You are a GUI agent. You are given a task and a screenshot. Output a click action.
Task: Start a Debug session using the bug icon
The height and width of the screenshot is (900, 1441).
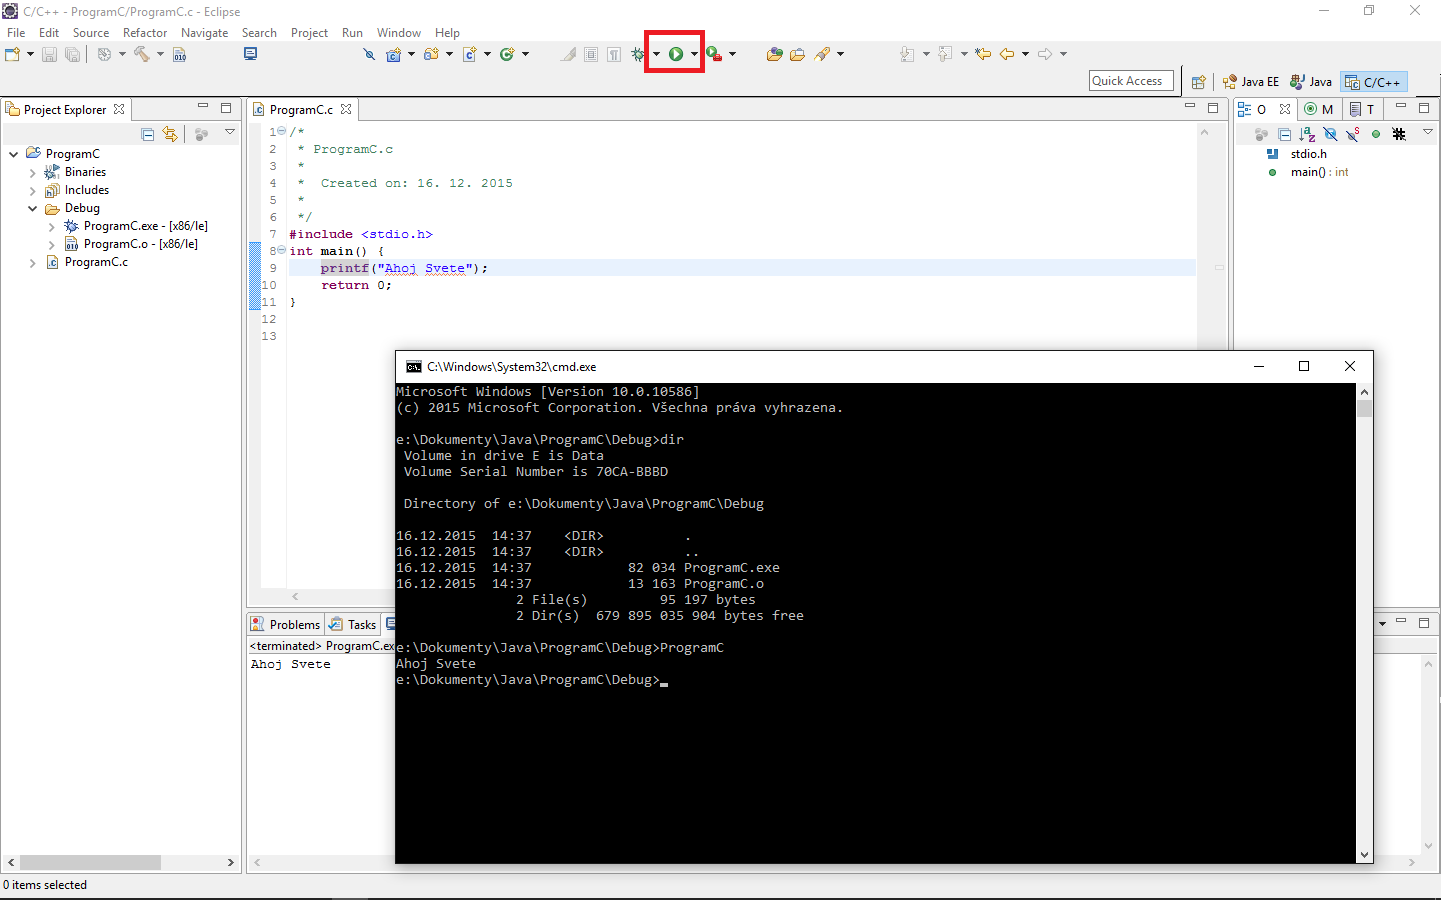pos(638,54)
